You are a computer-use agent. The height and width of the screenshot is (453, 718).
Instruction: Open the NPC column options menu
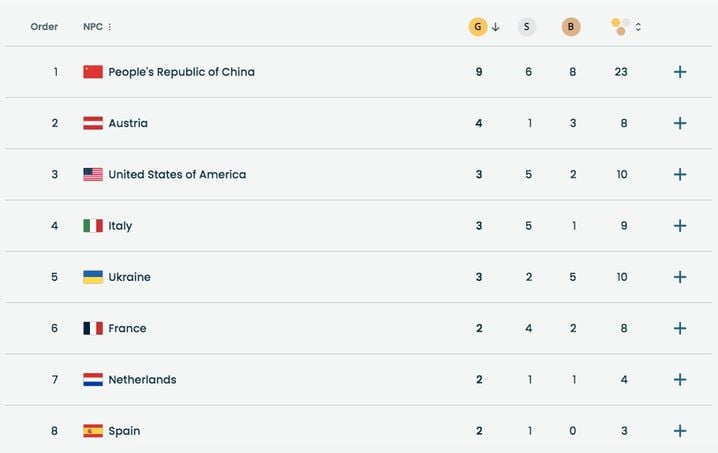pos(110,27)
